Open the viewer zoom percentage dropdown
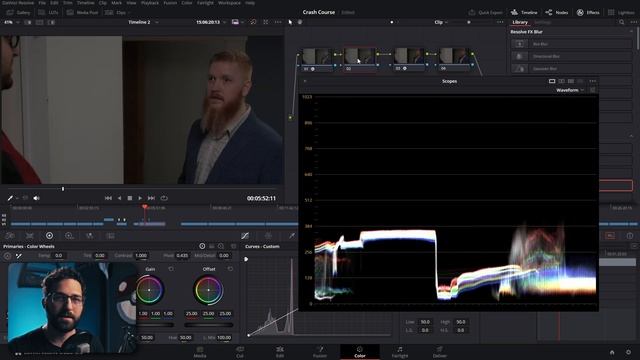Image resolution: width=640 pixels, height=360 pixels. point(11,22)
